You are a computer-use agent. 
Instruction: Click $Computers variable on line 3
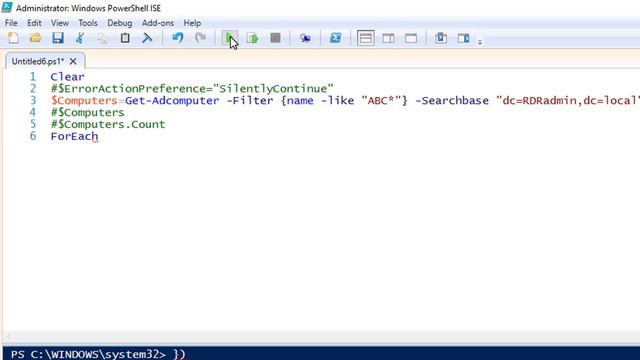[84, 100]
